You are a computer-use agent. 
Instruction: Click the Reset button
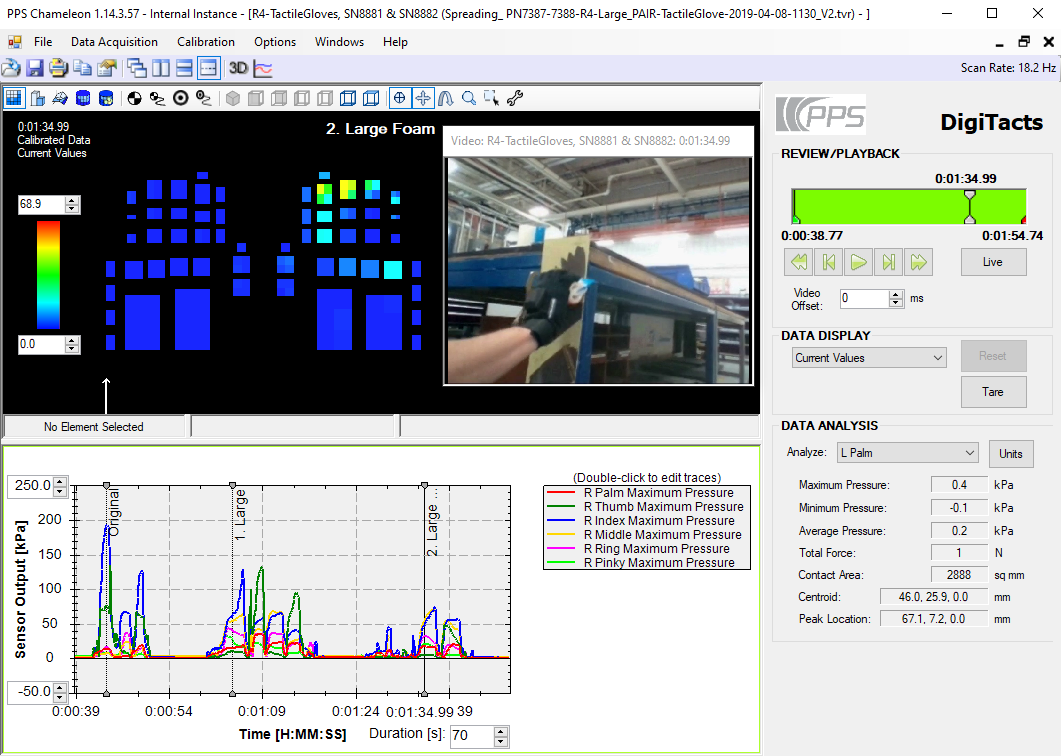point(993,356)
